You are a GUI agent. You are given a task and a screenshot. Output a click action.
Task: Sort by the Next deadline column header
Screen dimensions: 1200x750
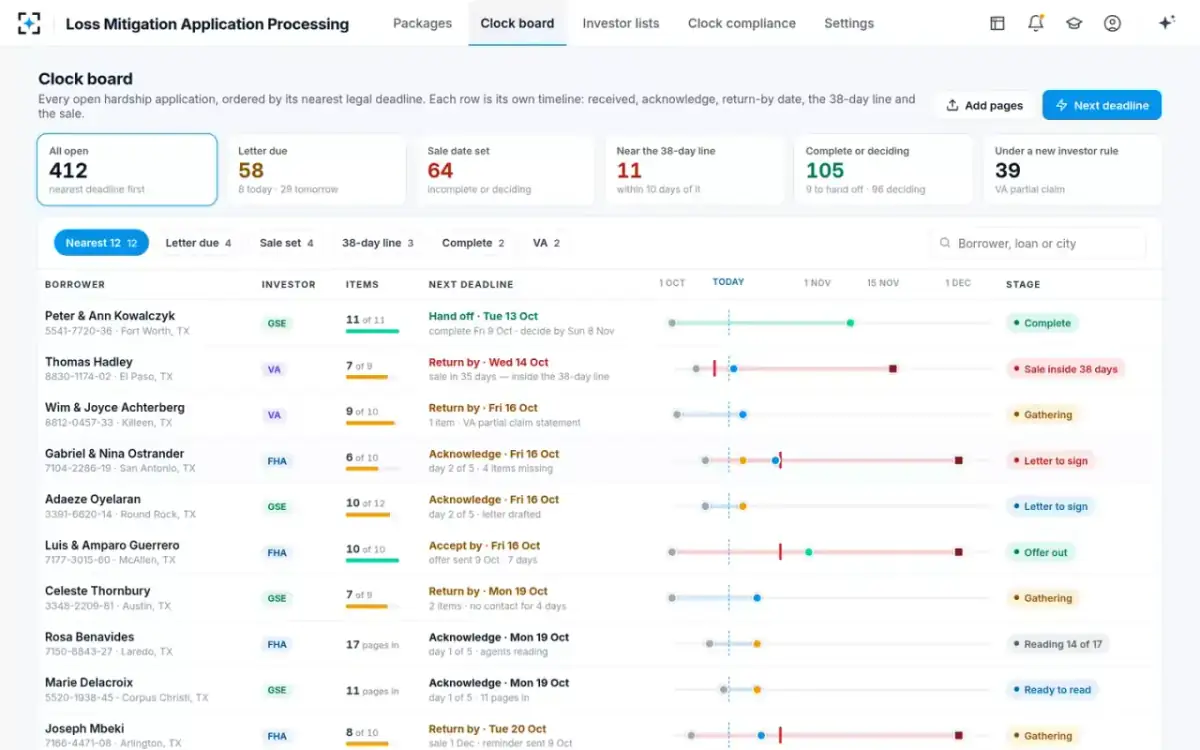(471, 284)
